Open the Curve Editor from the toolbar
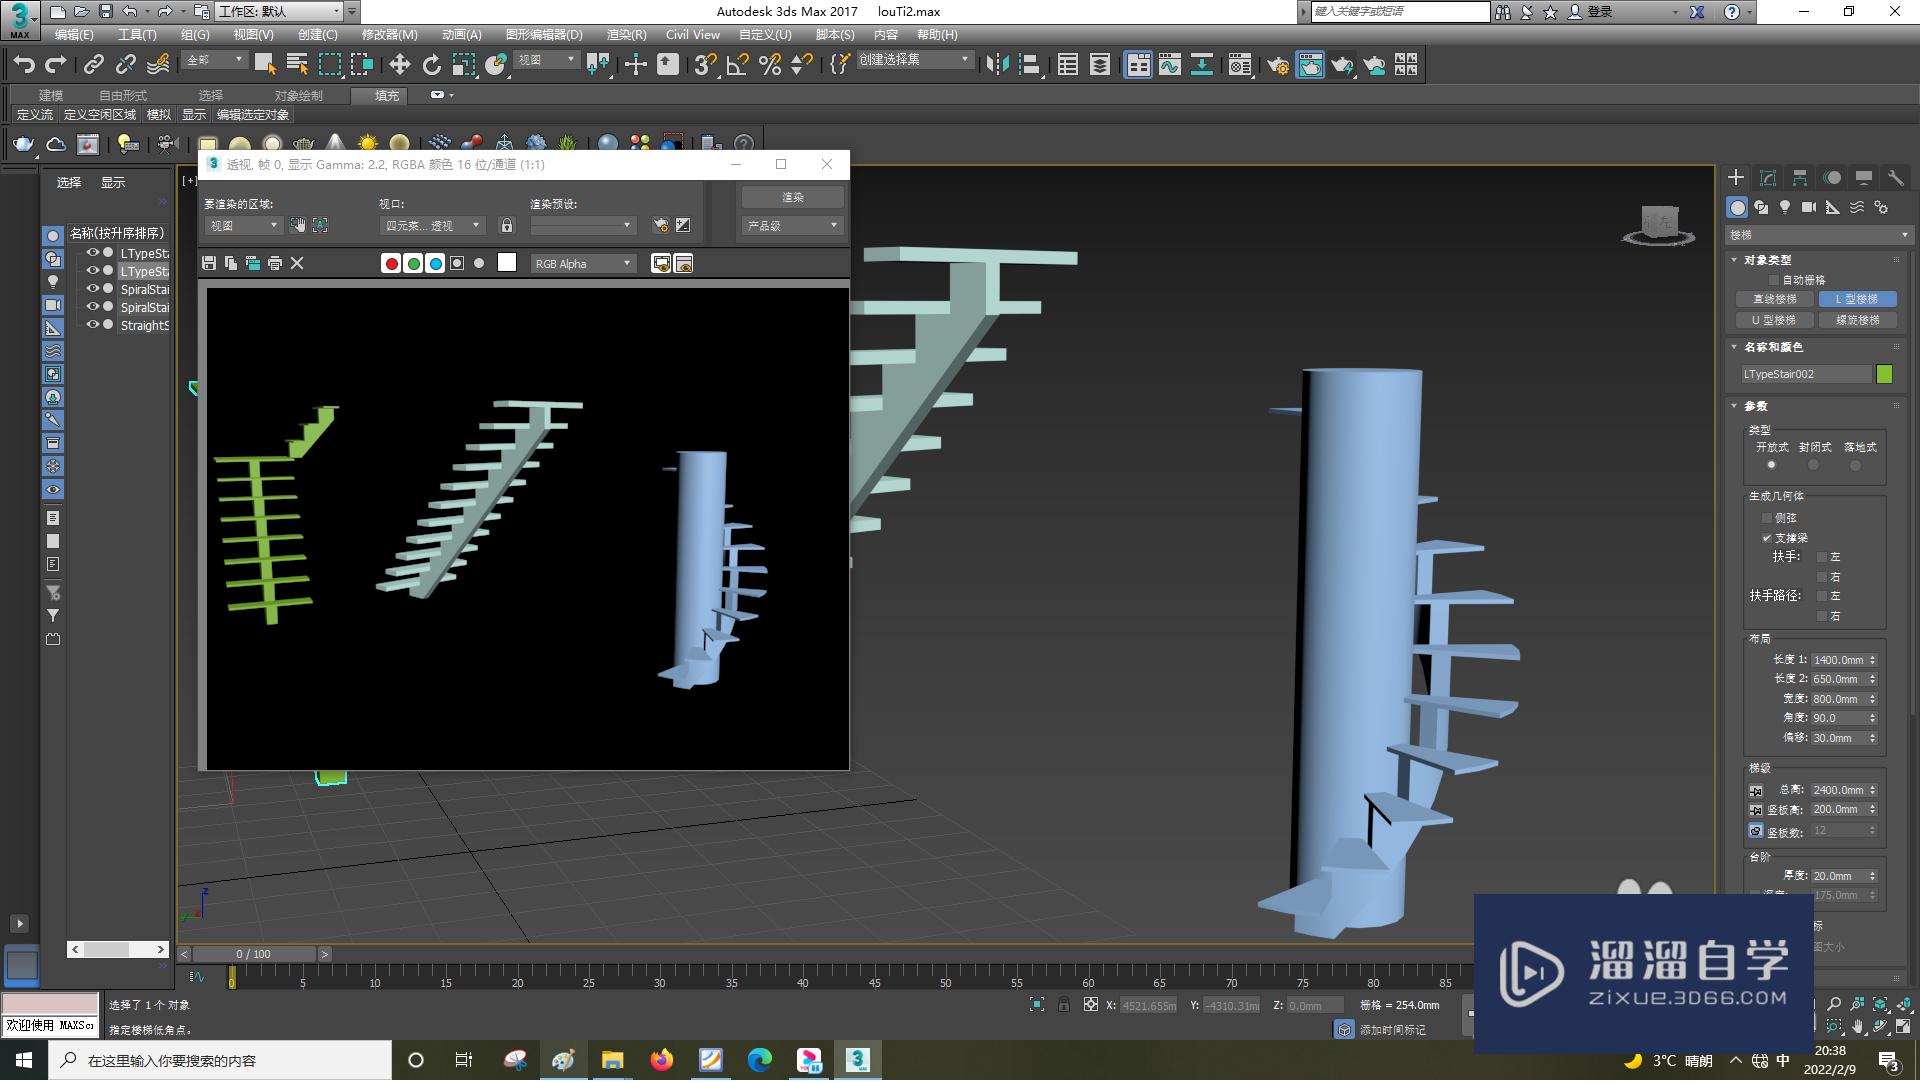The image size is (1920, 1082). (x=1169, y=65)
